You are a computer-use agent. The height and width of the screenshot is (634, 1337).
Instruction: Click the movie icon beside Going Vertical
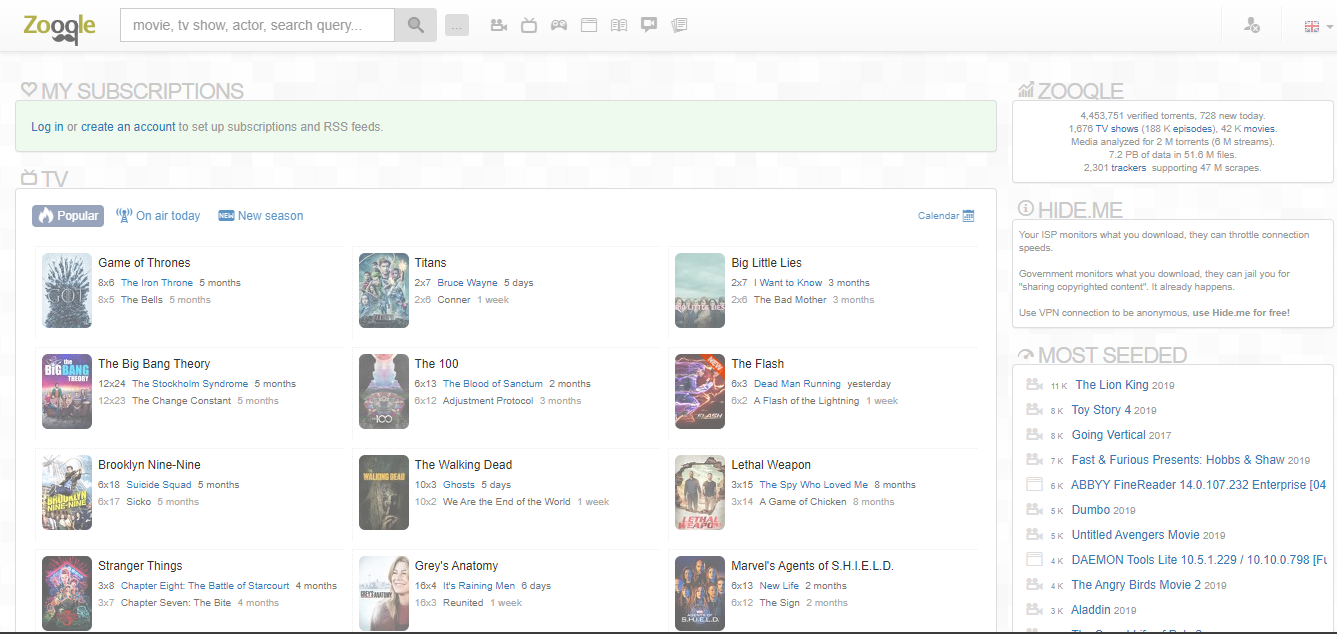1034,435
